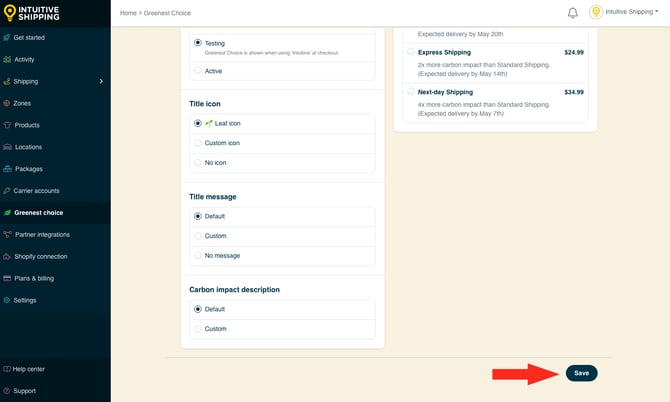Choose No message under Title message
The height and width of the screenshot is (402, 670).
pyautogui.click(x=198, y=255)
